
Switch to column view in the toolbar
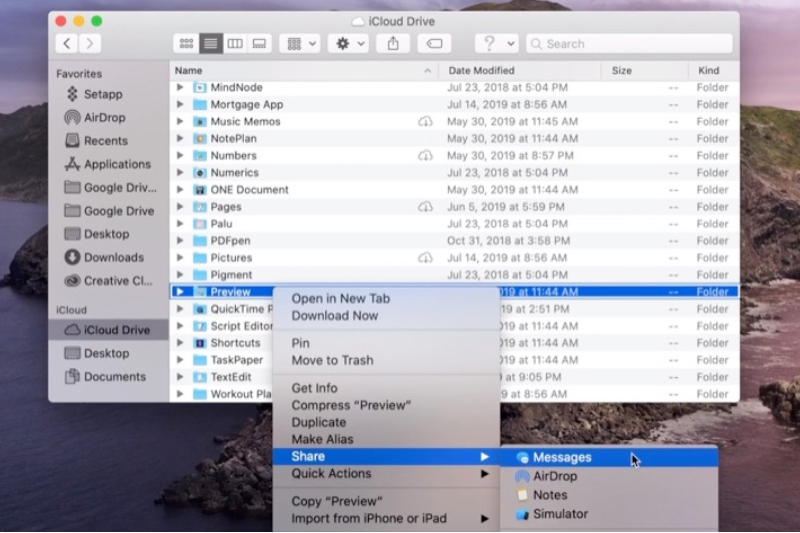(x=235, y=44)
